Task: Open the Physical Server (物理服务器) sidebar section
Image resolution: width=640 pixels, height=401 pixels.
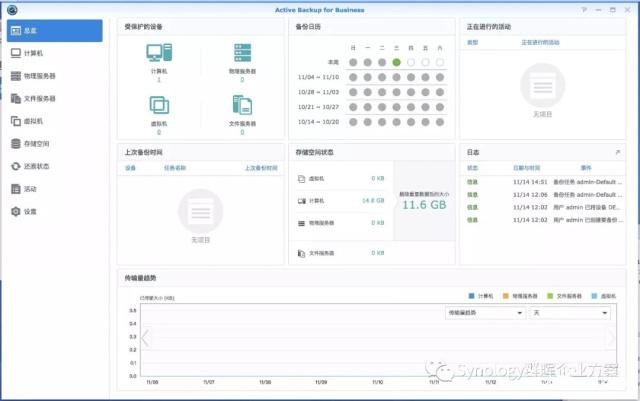Action: tap(54, 76)
